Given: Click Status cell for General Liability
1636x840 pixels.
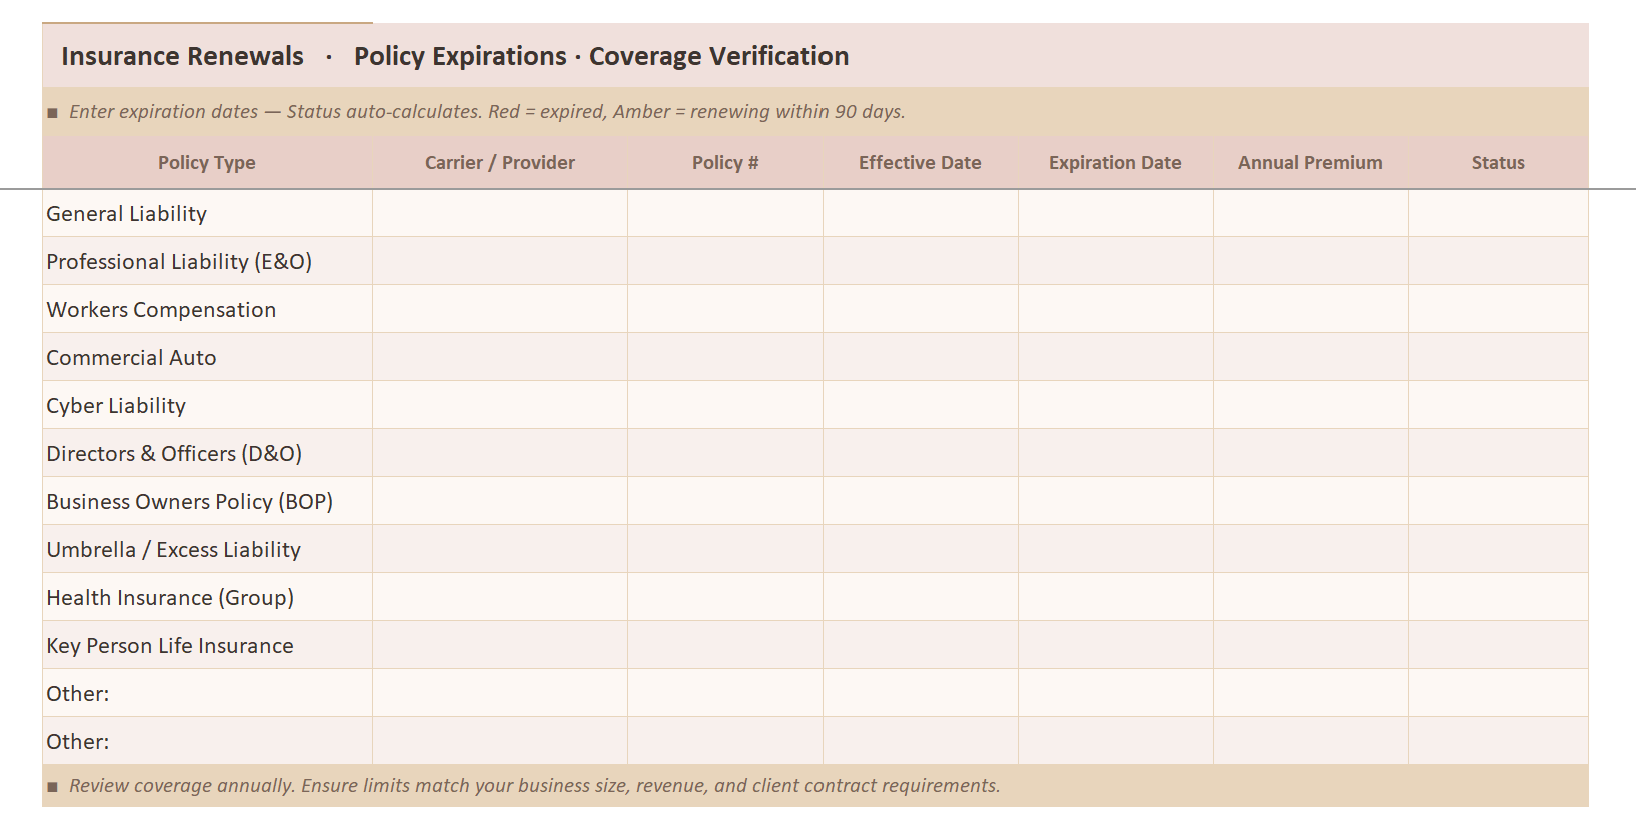Looking at the screenshot, I should [x=1498, y=213].
